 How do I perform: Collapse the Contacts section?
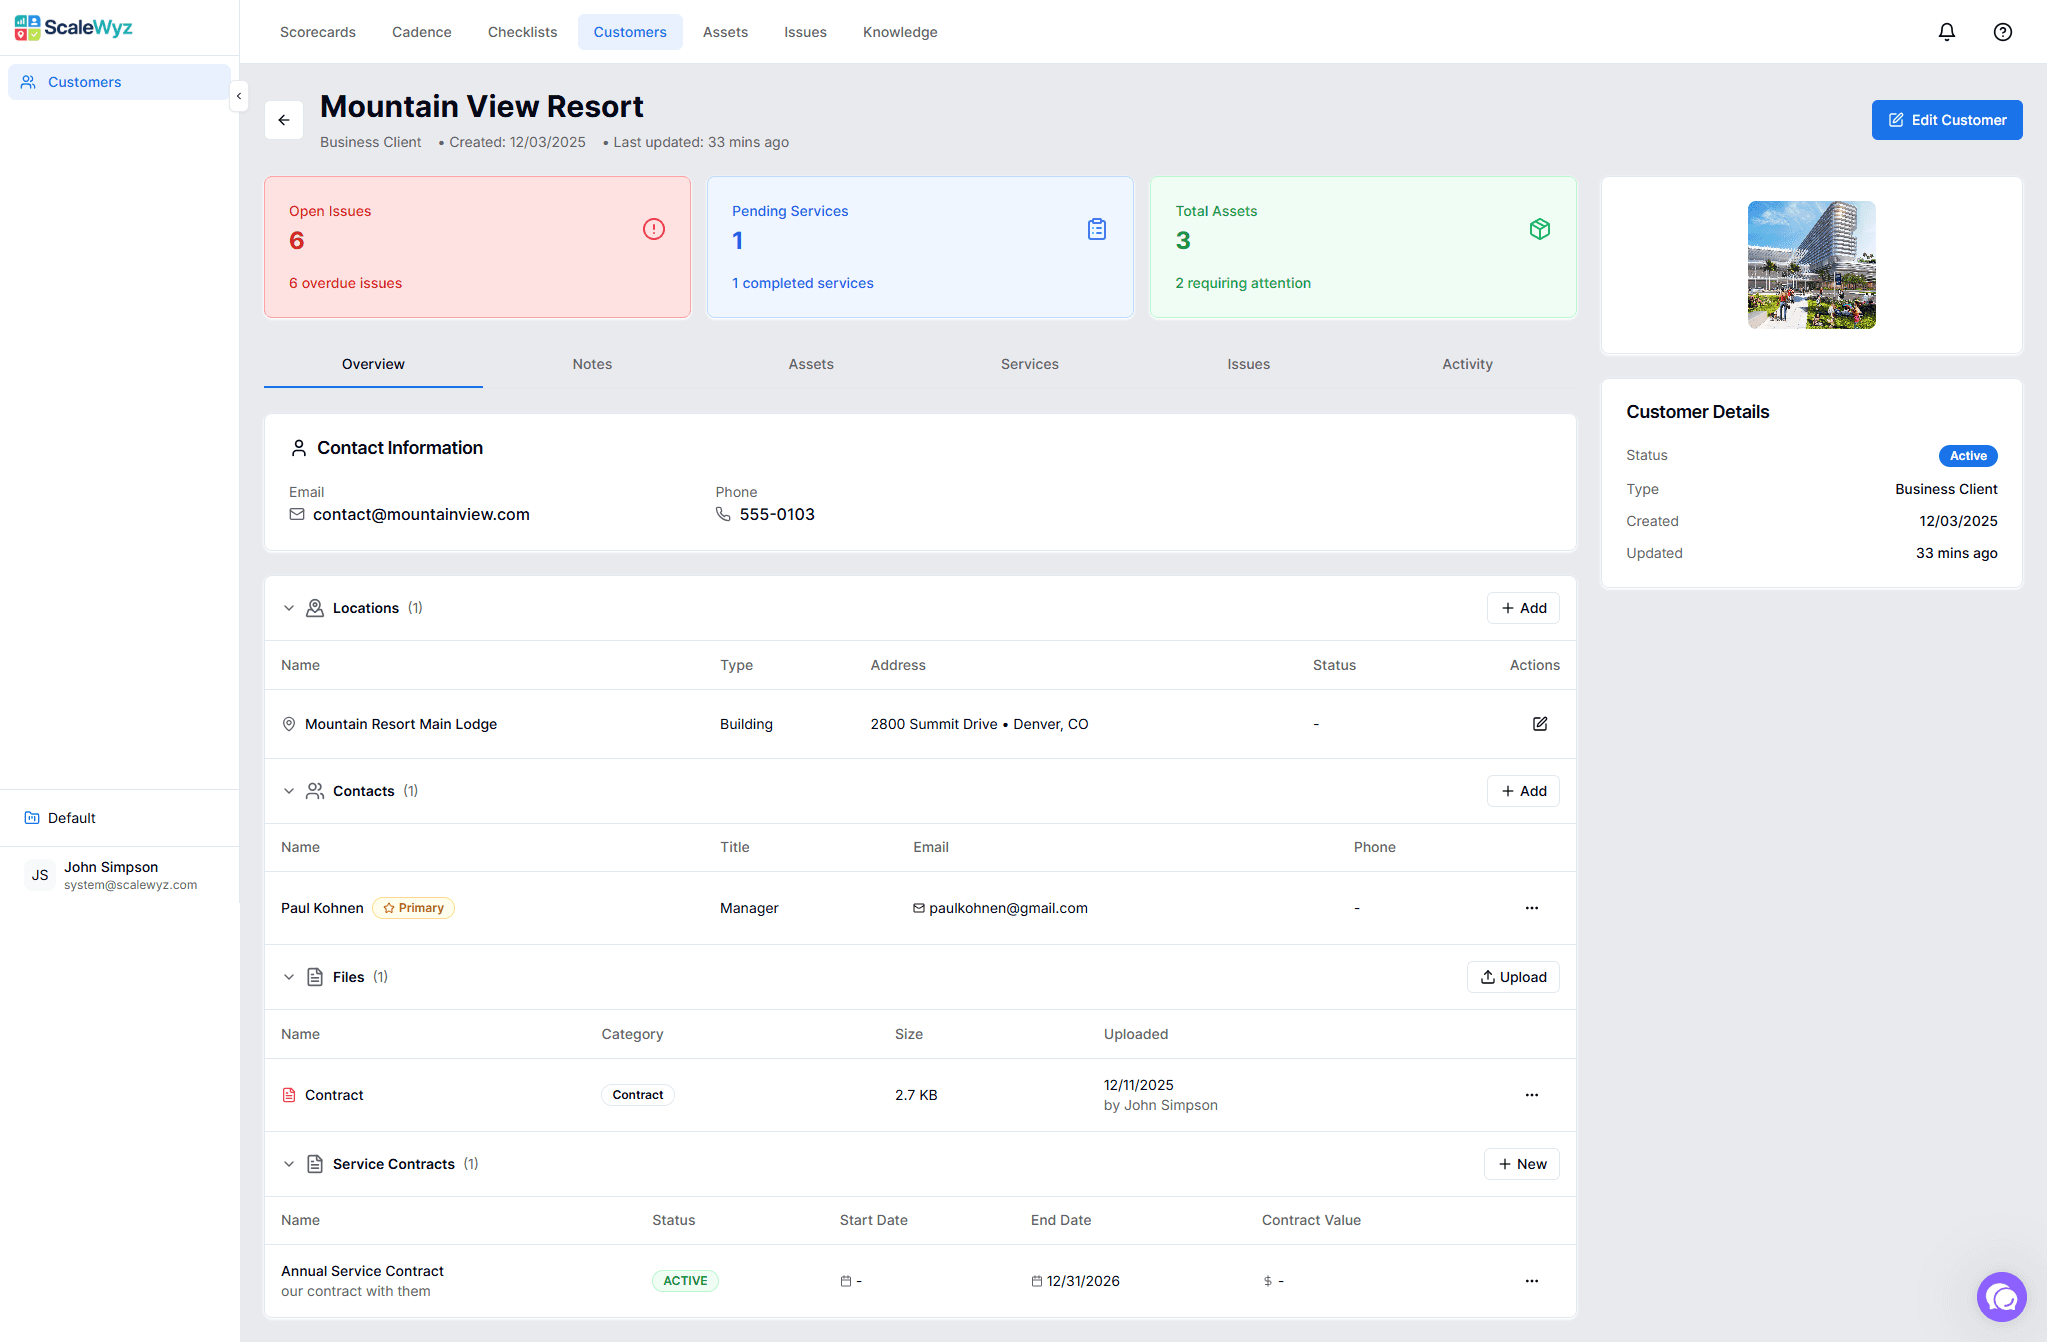[289, 790]
